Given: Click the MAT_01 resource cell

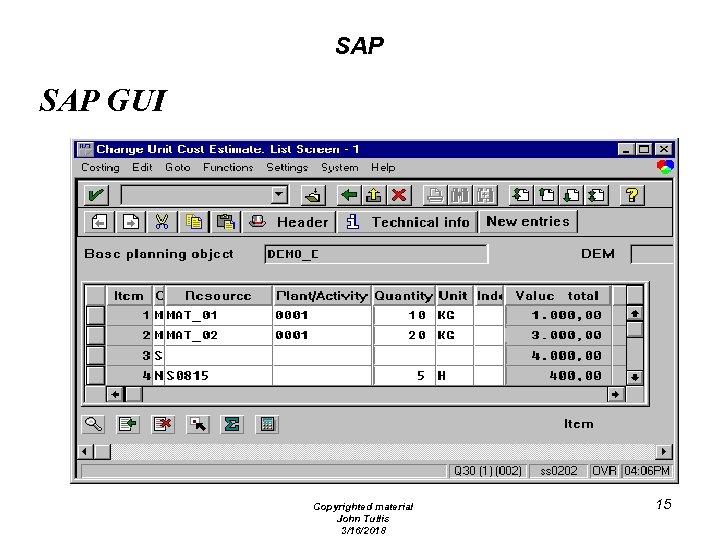Looking at the screenshot, I should point(219,315).
